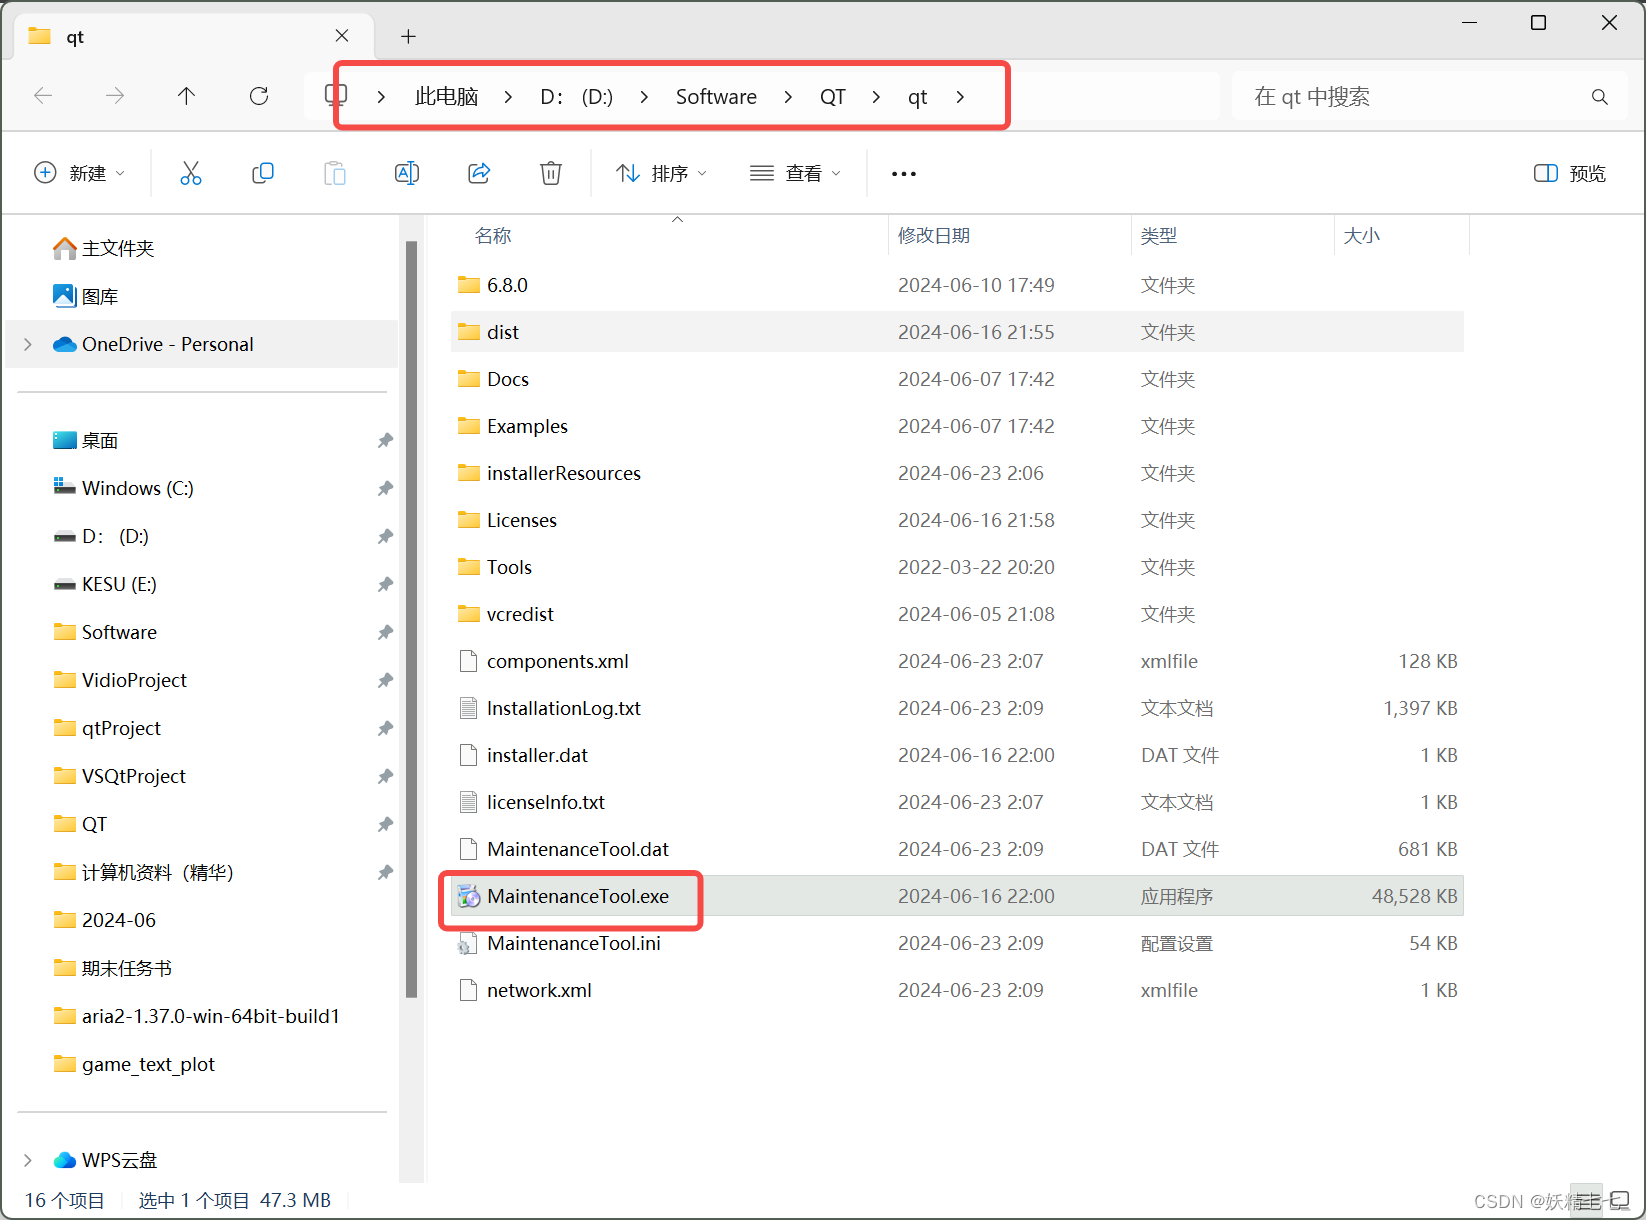This screenshot has height=1220, width=1646.
Task: Click the Copy icon in toolbar
Action: coord(263,173)
